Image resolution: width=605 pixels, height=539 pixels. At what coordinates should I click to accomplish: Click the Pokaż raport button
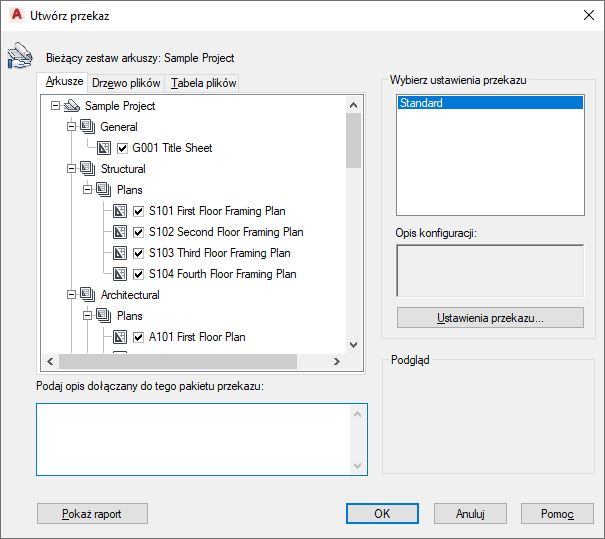coord(92,513)
